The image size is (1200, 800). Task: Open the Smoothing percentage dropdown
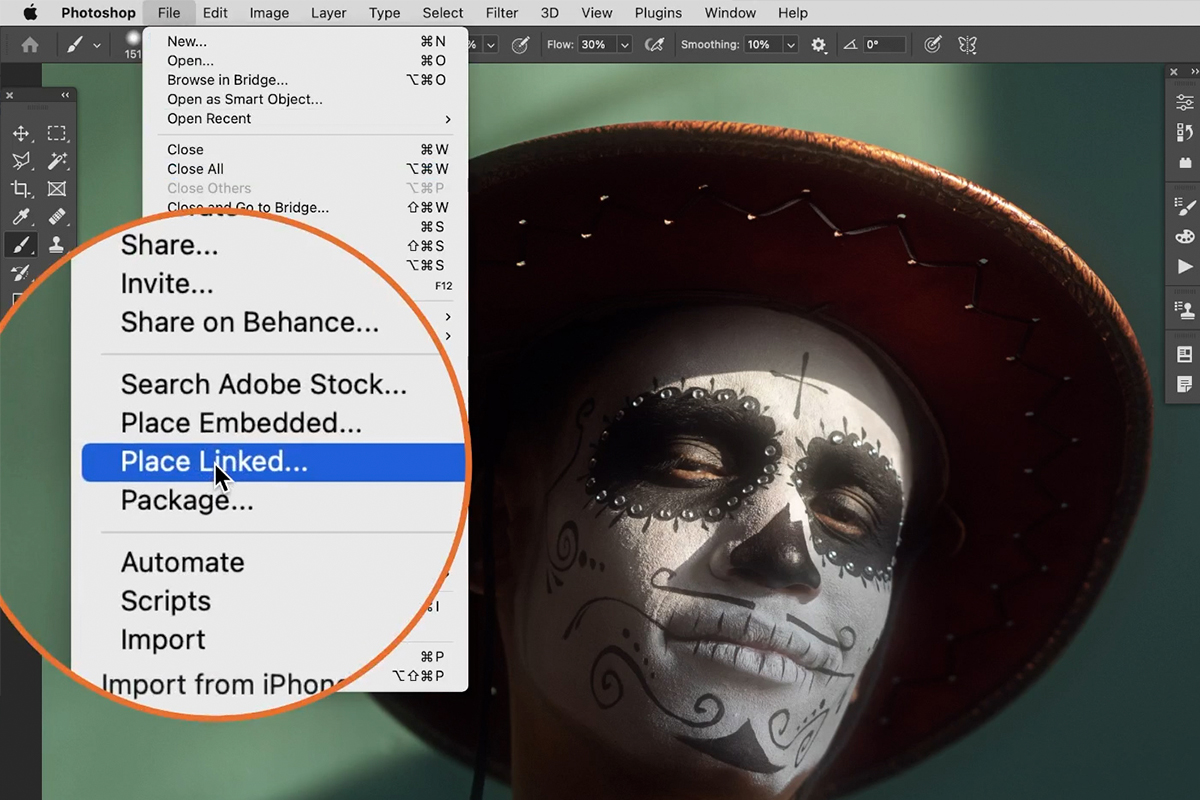click(790, 44)
